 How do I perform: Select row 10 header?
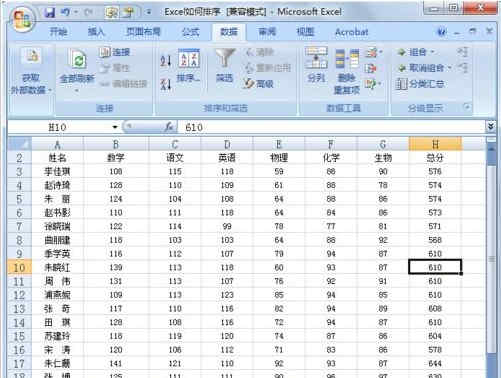[19, 267]
